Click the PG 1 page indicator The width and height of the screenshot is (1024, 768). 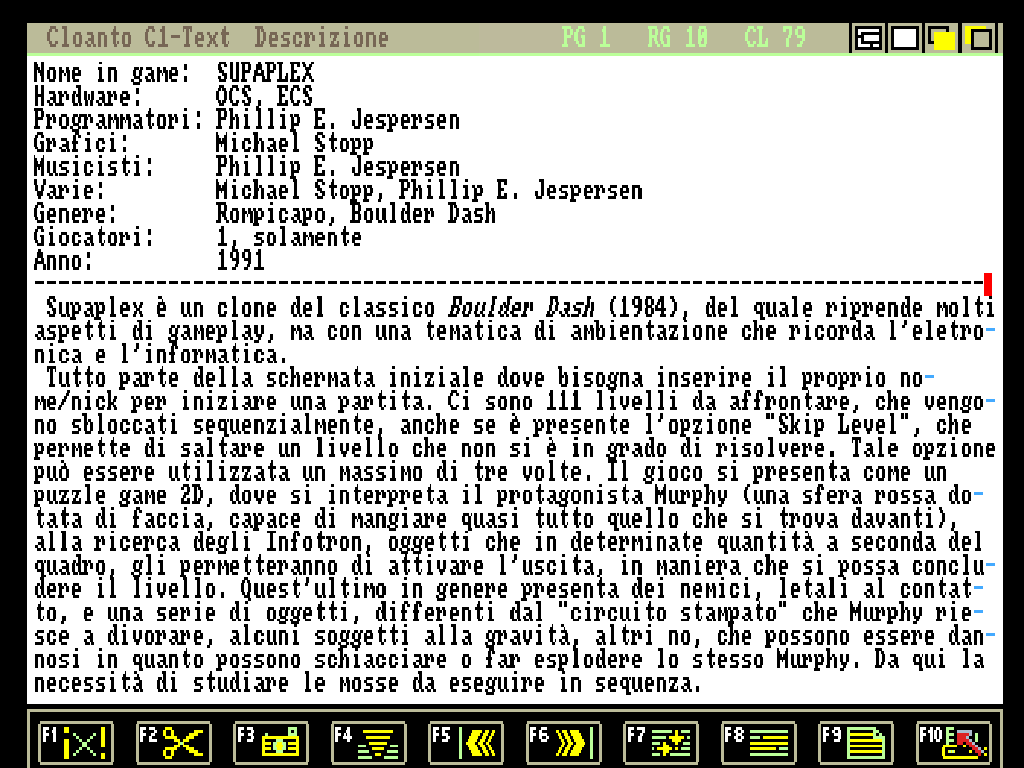586,38
